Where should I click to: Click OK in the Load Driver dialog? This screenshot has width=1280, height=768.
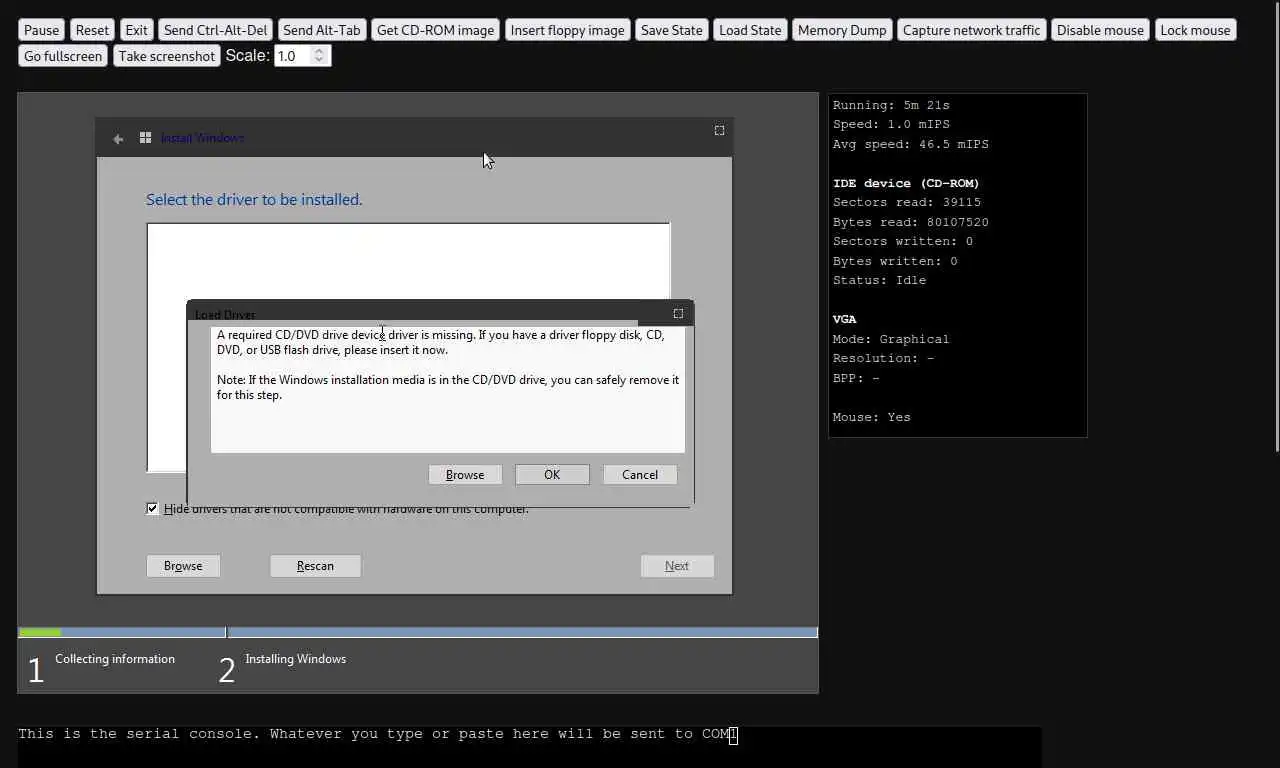(552, 475)
